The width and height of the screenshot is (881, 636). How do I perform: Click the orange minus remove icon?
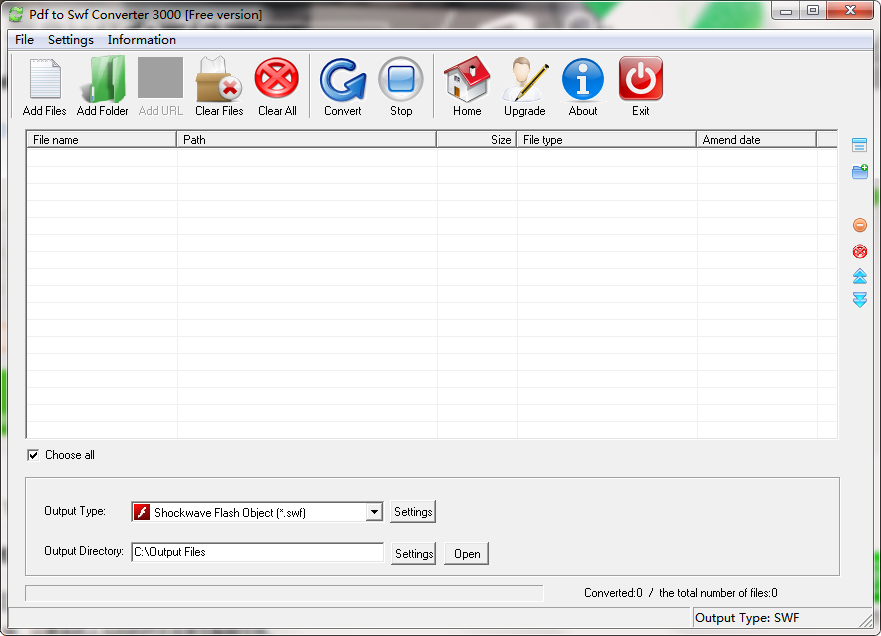860,225
